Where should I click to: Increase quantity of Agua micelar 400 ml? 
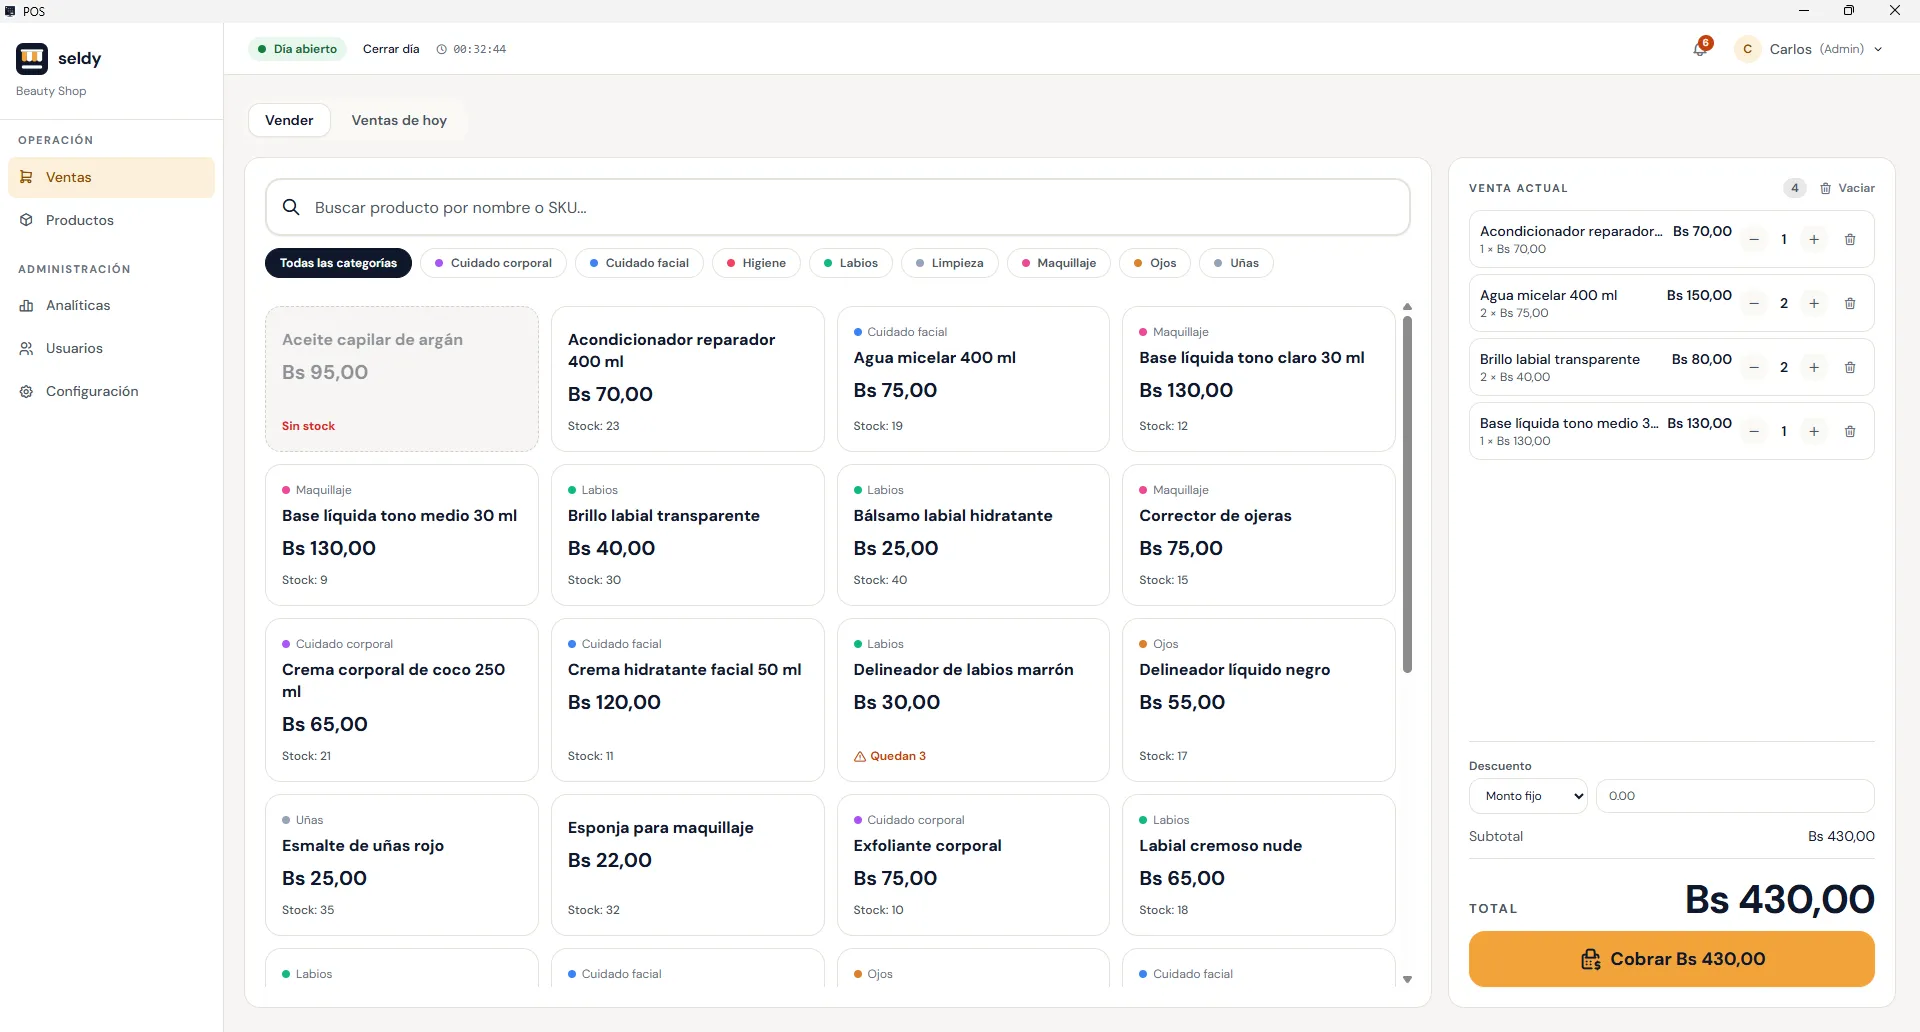(1814, 304)
